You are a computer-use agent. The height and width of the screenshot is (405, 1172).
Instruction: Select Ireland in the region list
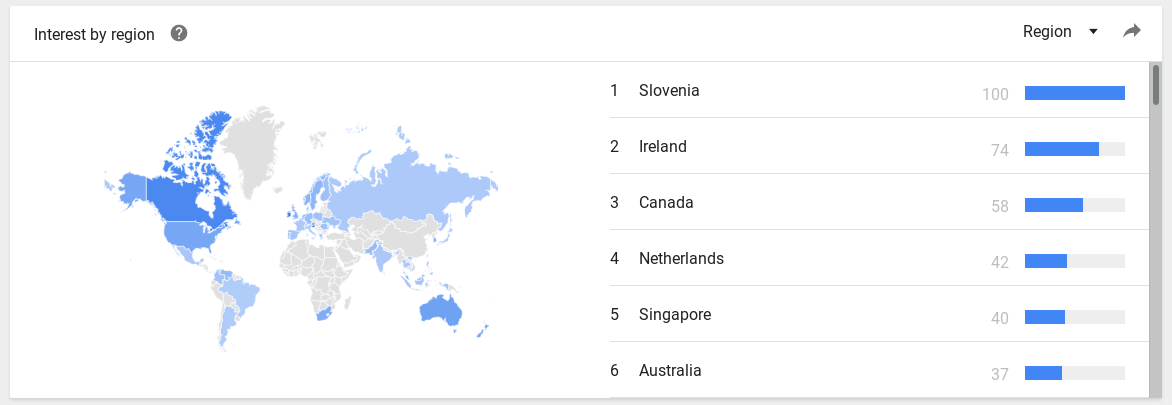click(879, 146)
